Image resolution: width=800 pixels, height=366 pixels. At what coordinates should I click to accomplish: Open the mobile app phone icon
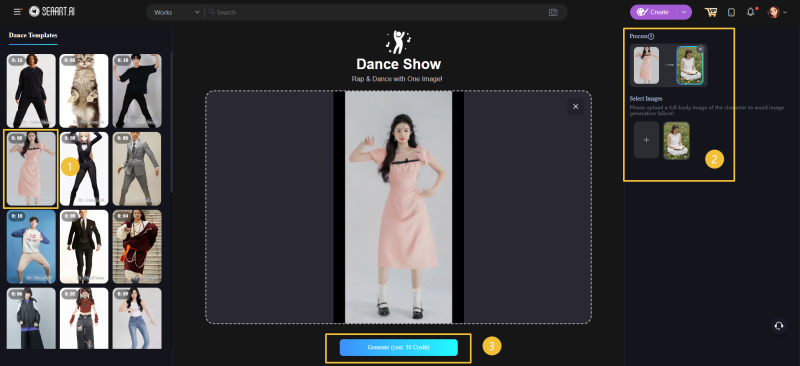(x=731, y=12)
